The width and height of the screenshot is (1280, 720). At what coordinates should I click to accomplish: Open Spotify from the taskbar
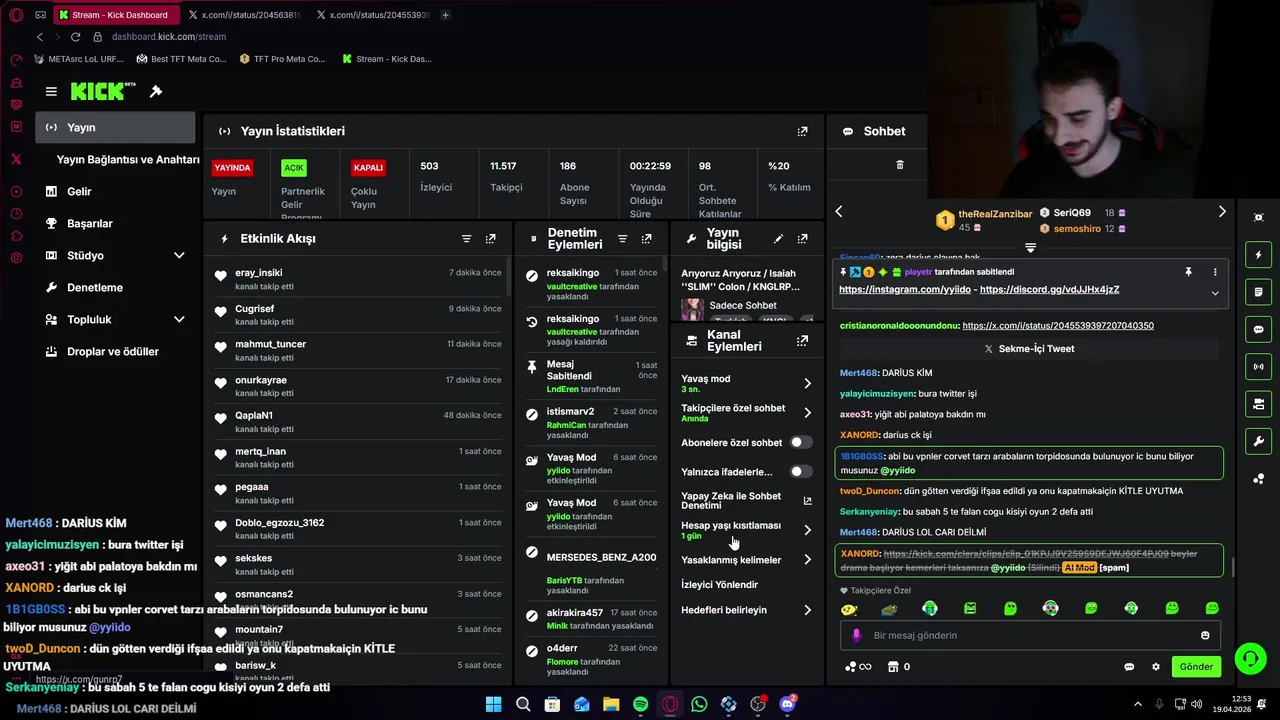(x=640, y=704)
